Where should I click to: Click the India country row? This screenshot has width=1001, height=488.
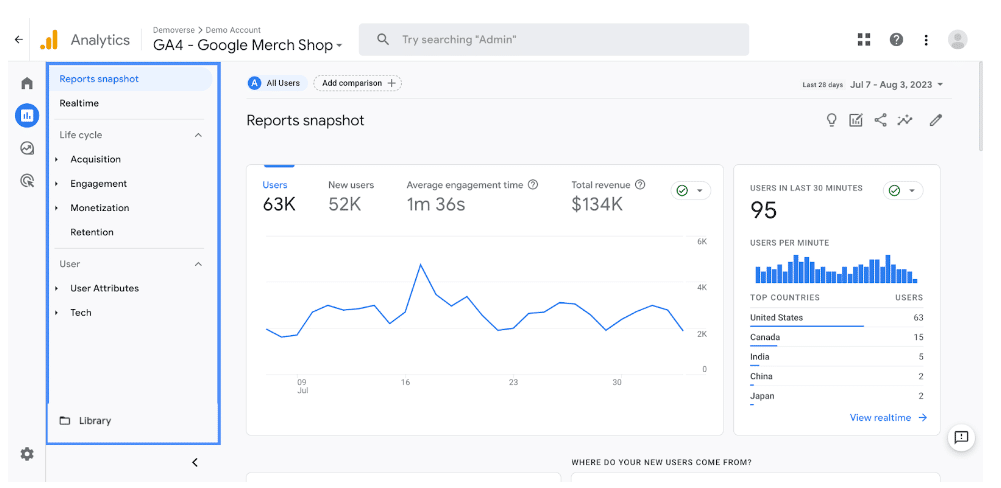pos(836,358)
